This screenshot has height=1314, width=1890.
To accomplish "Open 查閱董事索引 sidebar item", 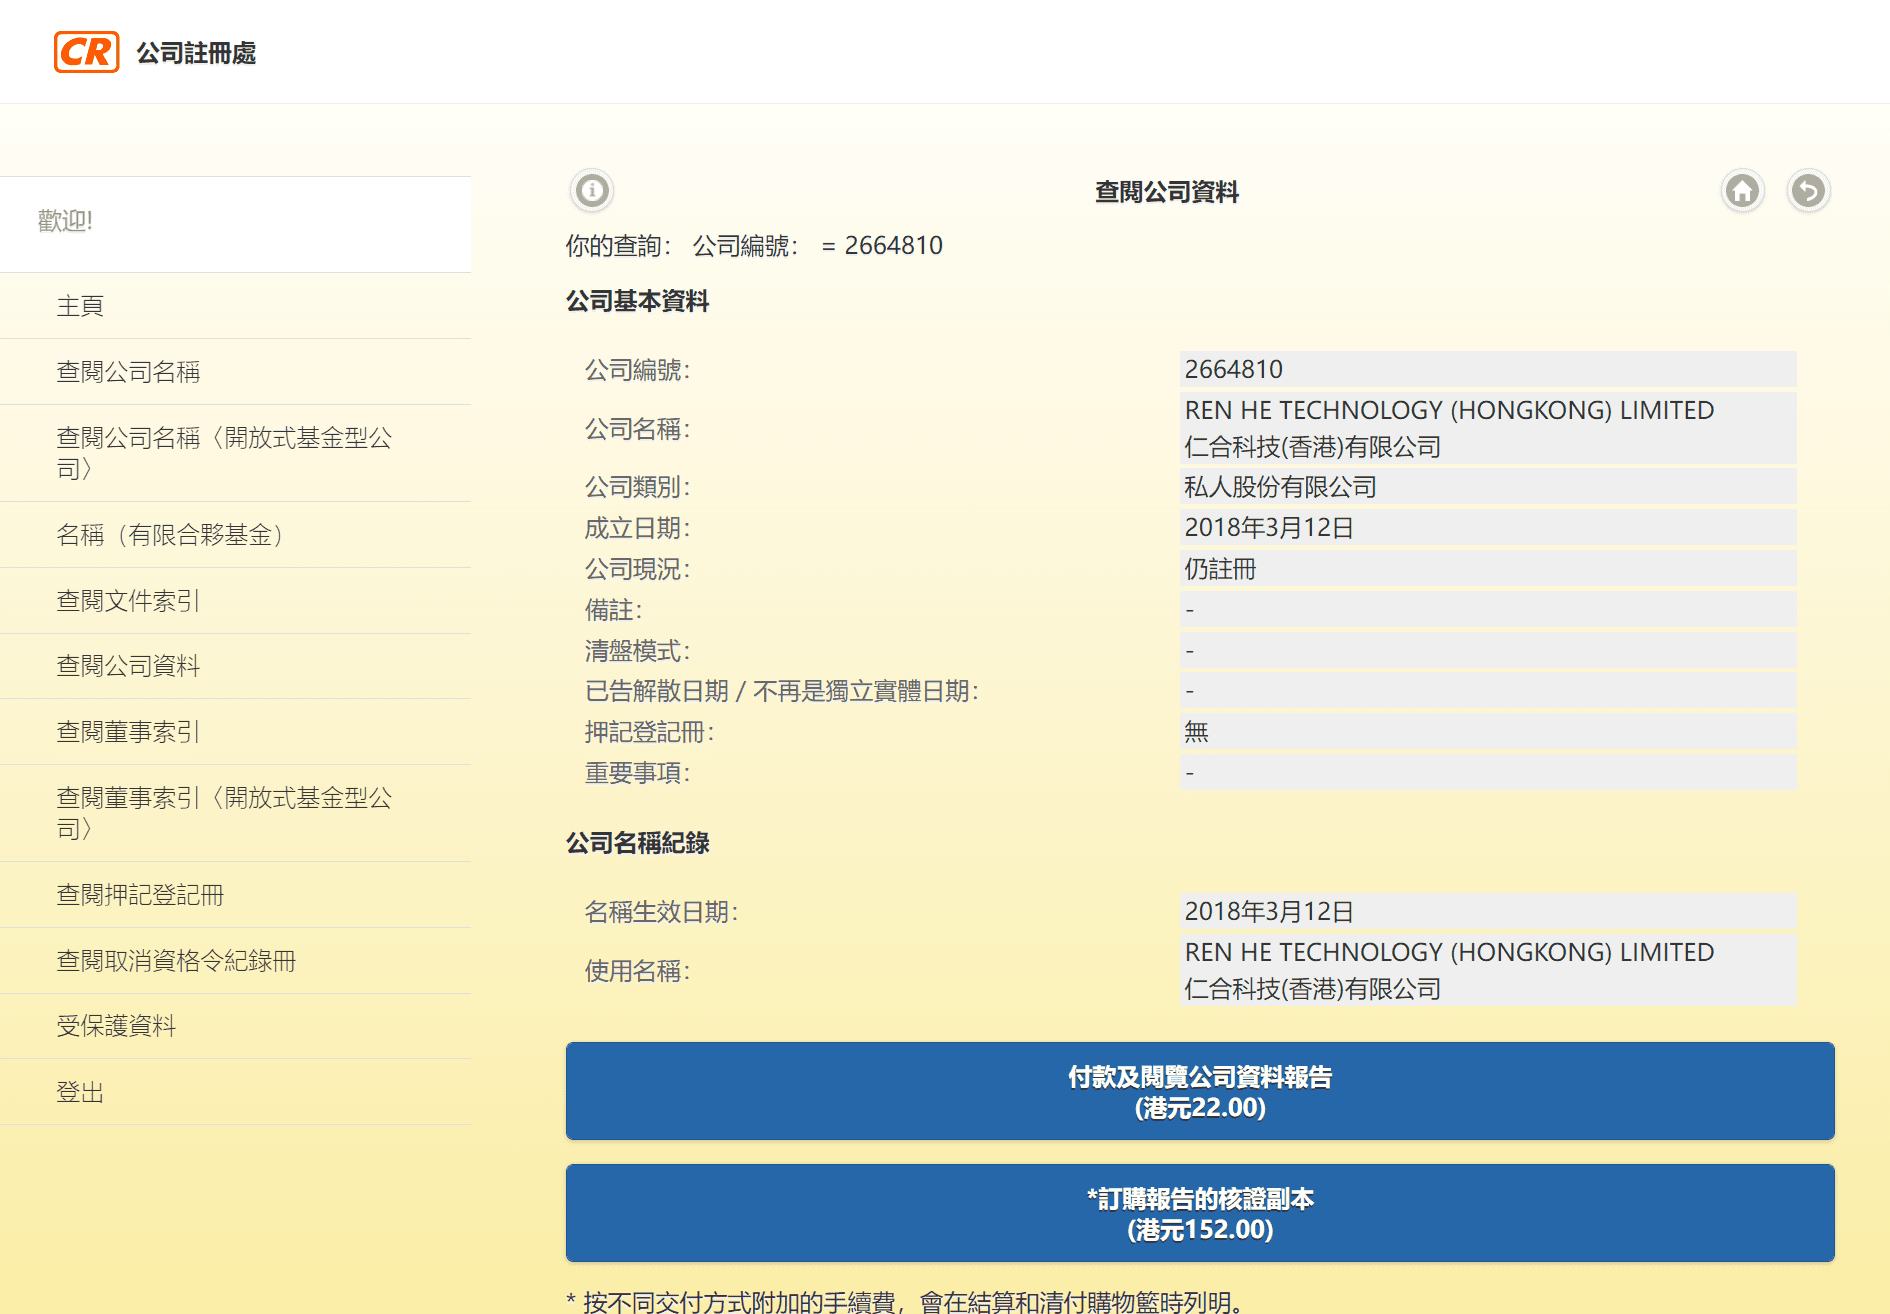I will pos(235,732).
